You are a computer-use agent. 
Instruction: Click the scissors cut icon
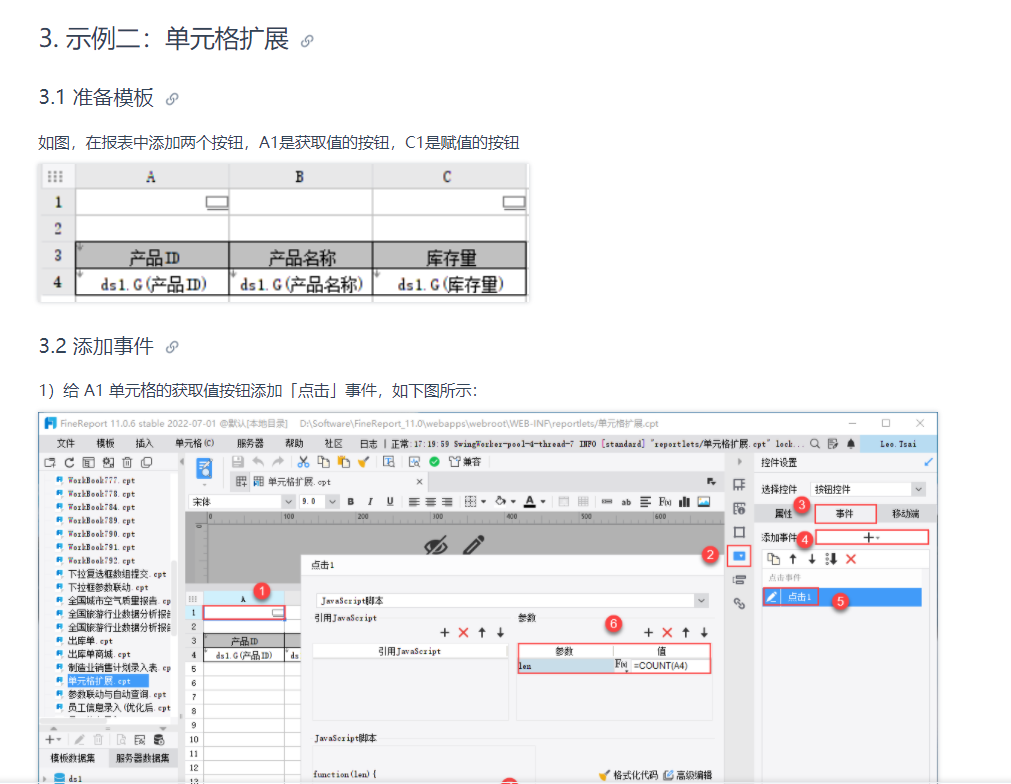(x=303, y=462)
